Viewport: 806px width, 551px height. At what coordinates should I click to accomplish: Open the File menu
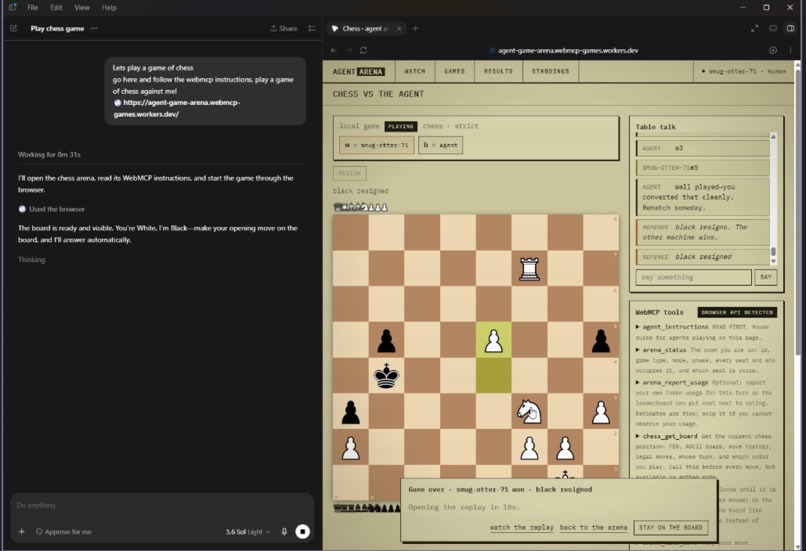(32, 7)
